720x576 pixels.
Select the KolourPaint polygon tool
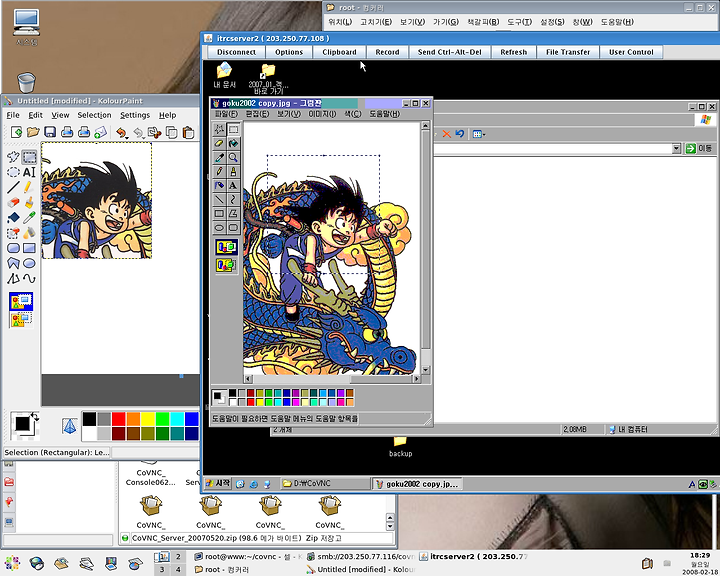13,263
